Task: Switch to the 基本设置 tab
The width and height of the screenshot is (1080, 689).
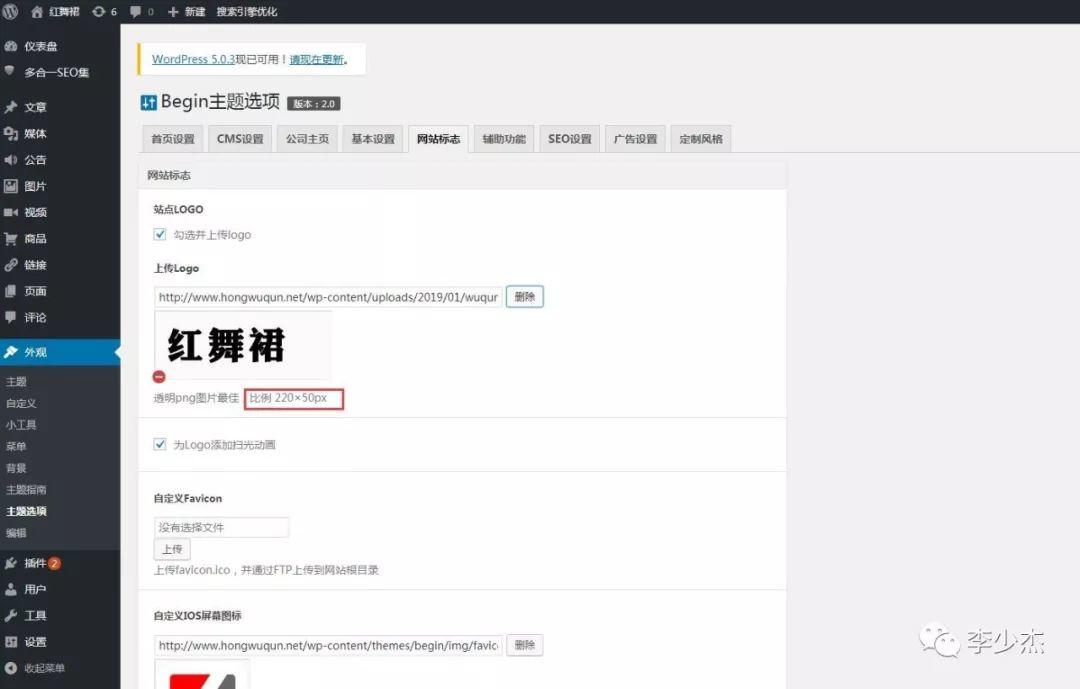Action: point(373,138)
